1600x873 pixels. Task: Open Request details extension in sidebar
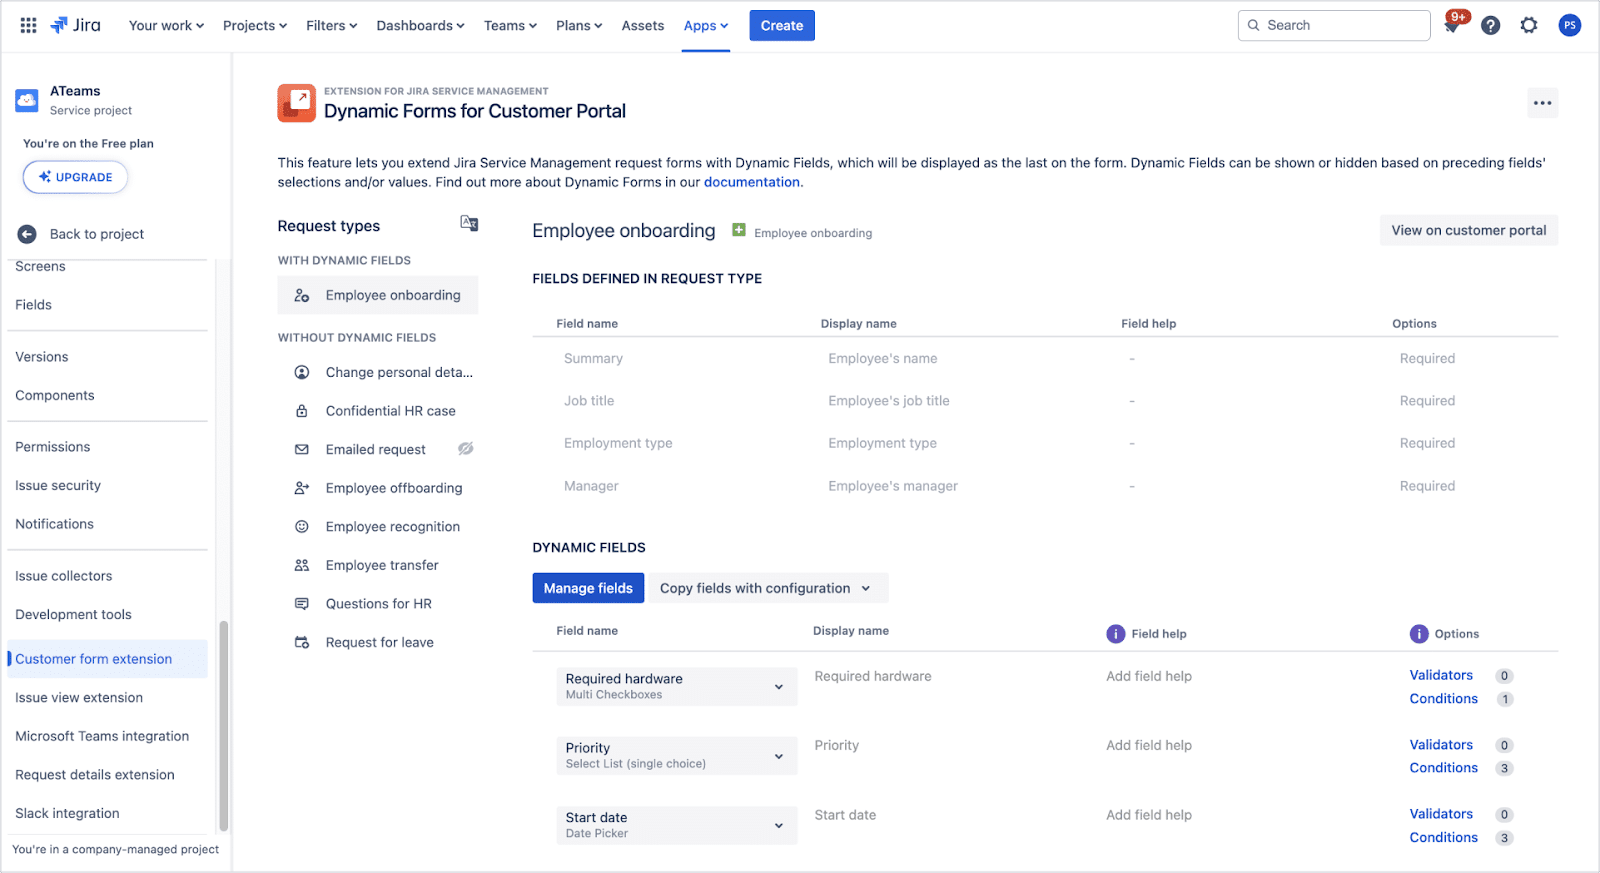[95, 775]
